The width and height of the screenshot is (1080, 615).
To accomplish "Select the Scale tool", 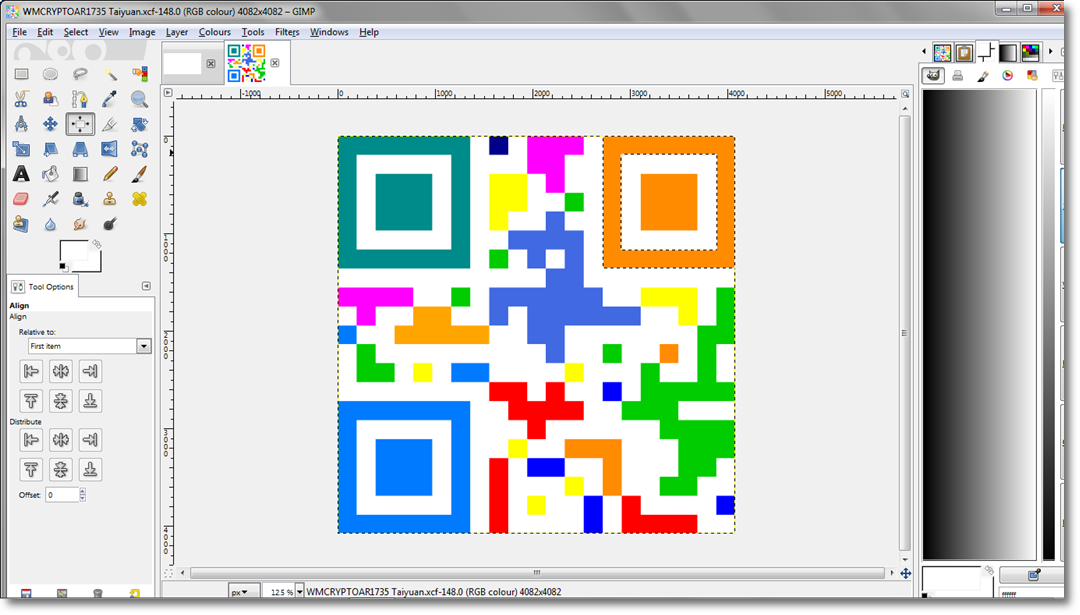I will click(x=21, y=149).
